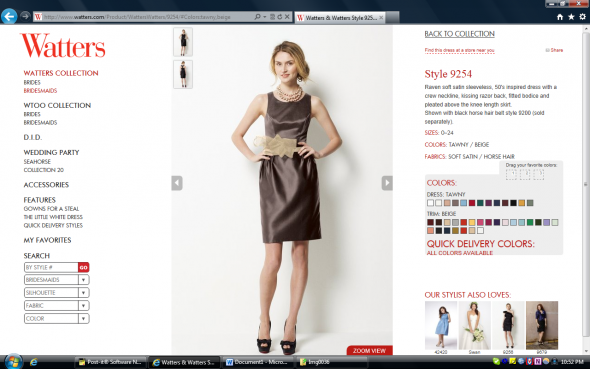
Task: Click favorite color slot 3
Action: (x=538, y=174)
